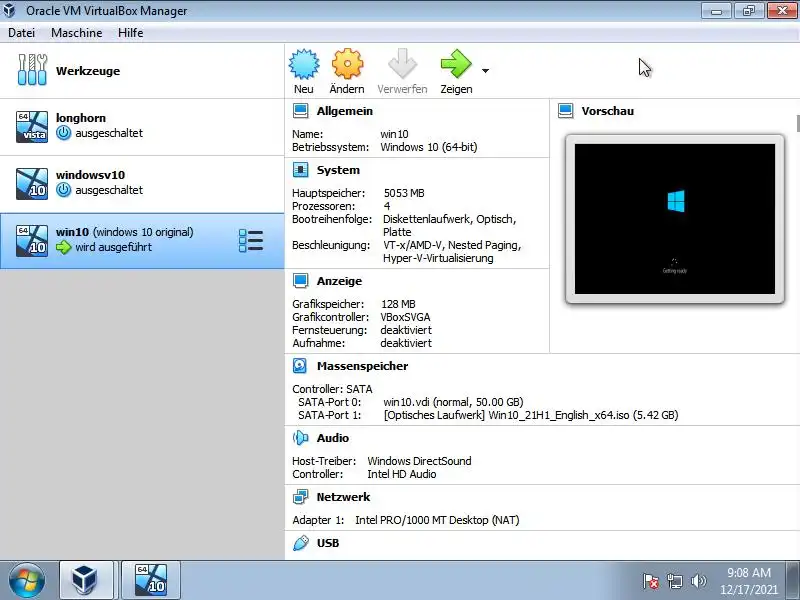Click the Windows 10 (64-bit) Betriebssystem value

click(x=429, y=147)
